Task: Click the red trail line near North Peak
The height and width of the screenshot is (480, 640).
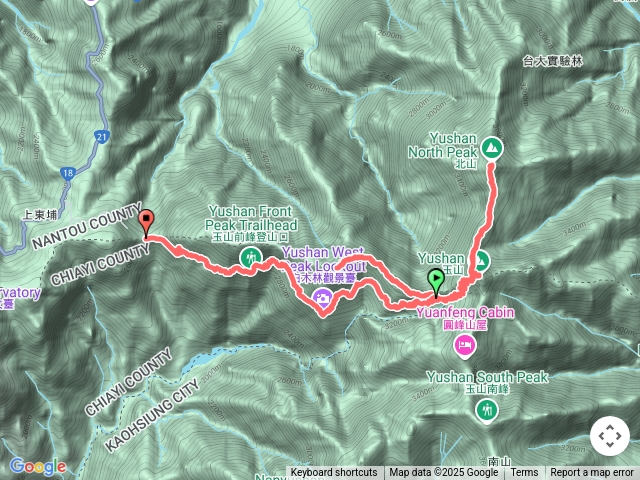Action: pos(492,192)
